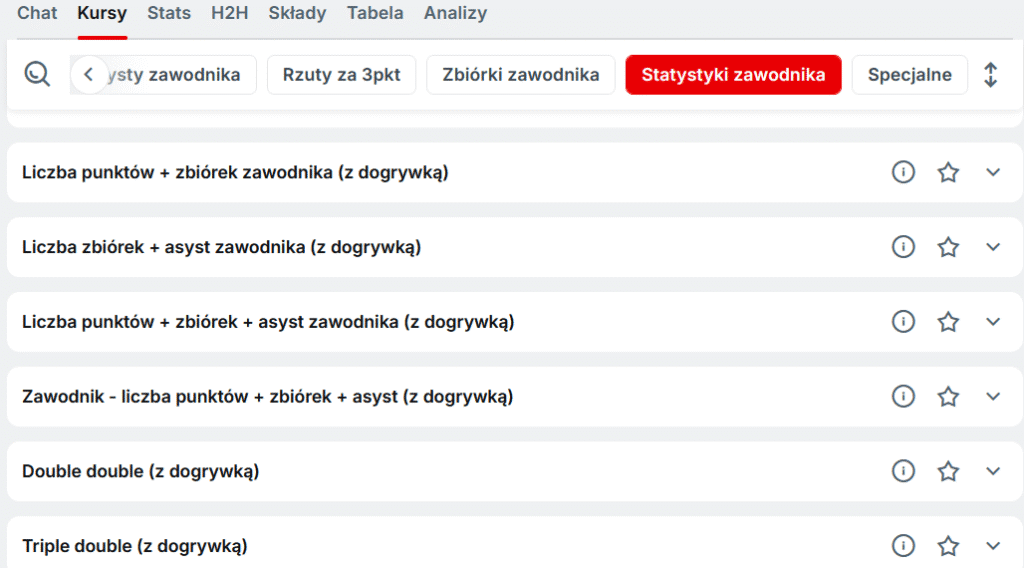This screenshot has width=1024, height=568.
Task: Info icon for Zawodnik - liczba punktów row
Action: tap(903, 396)
